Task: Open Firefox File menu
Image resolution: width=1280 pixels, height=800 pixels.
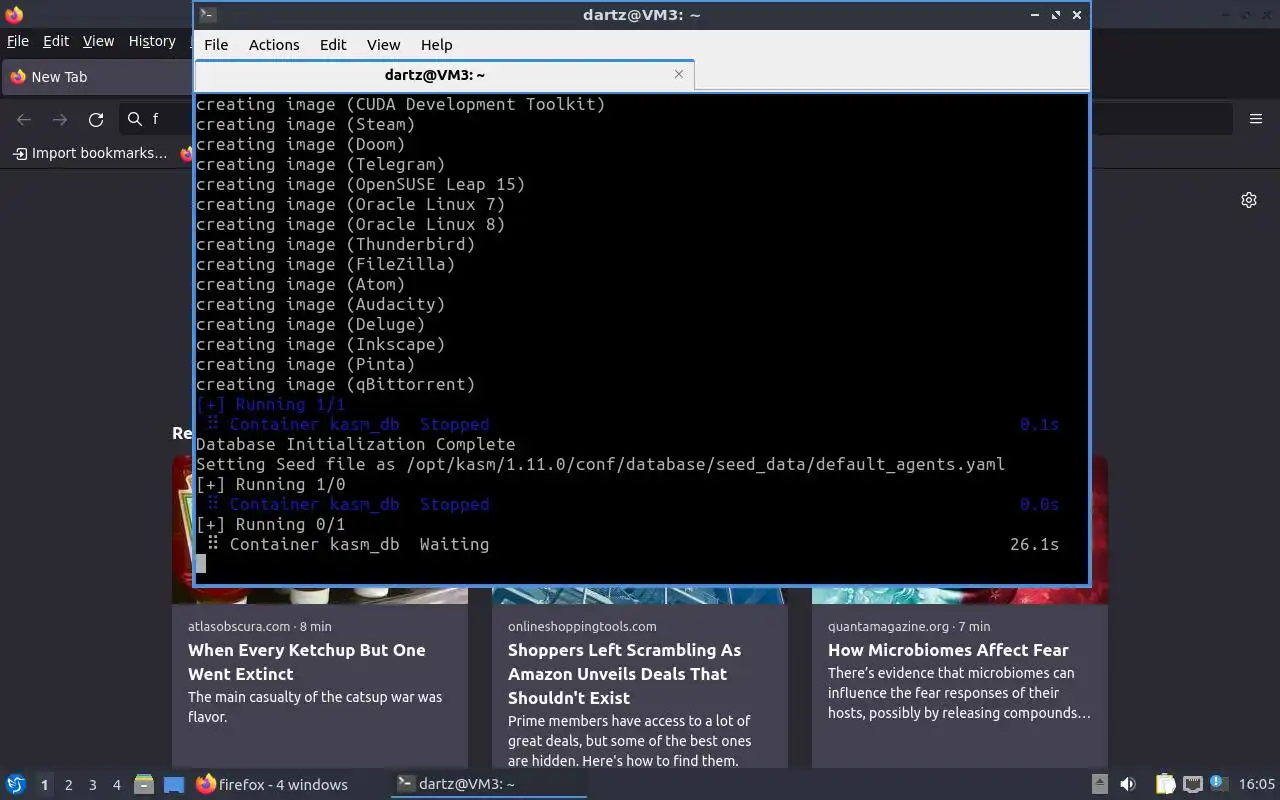Action: [x=18, y=41]
